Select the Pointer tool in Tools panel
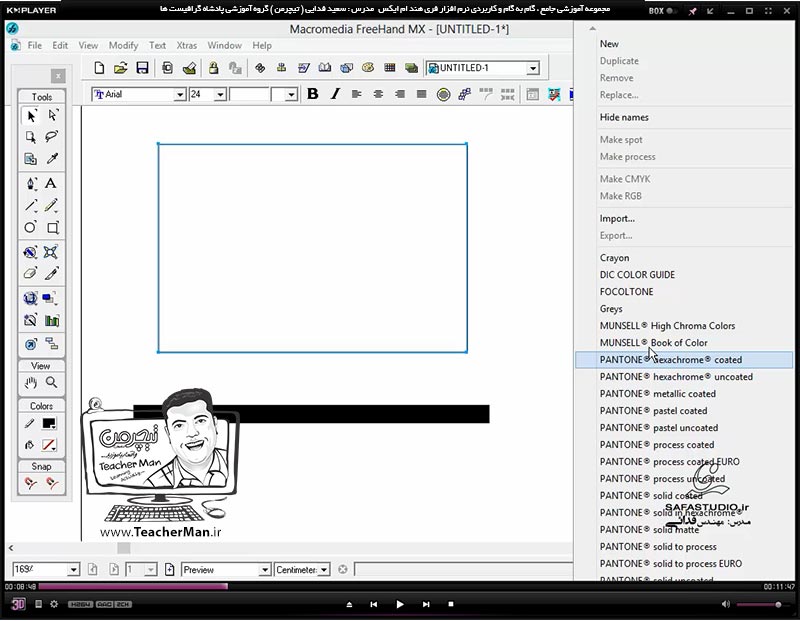Image resolution: width=800 pixels, height=621 pixels. pos(31,116)
